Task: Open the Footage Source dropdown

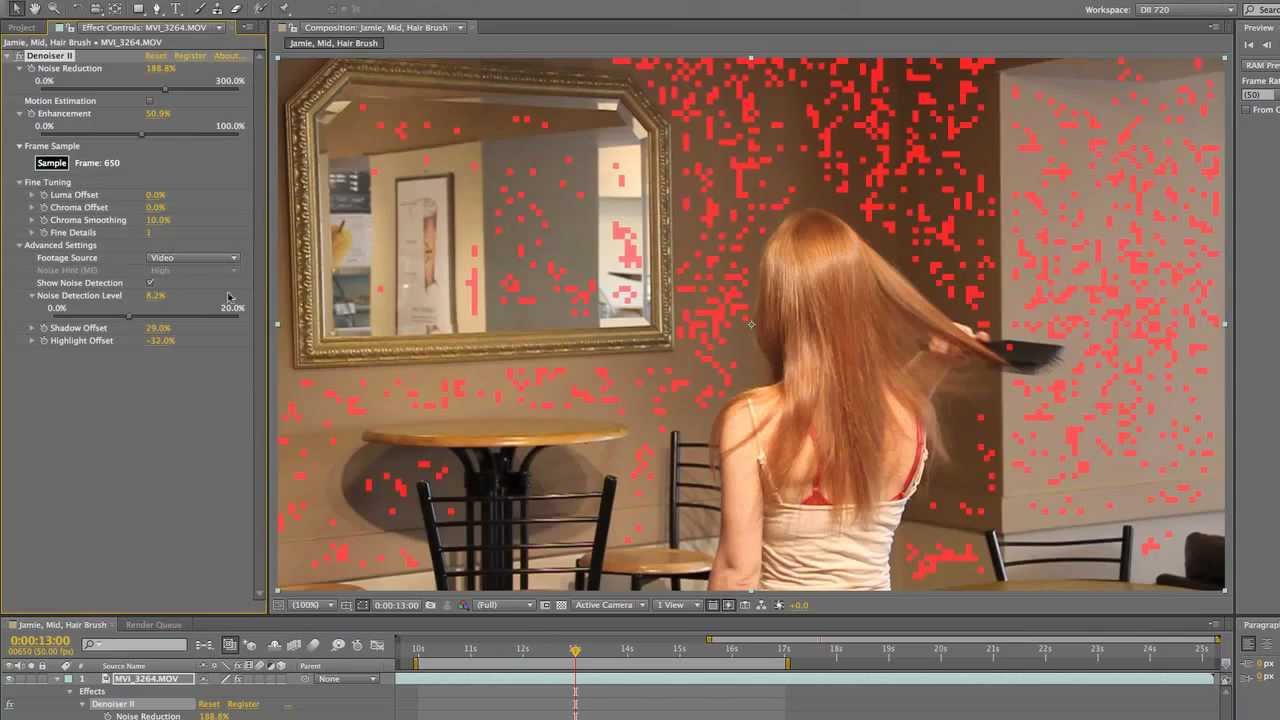Action: coord(193,258)
